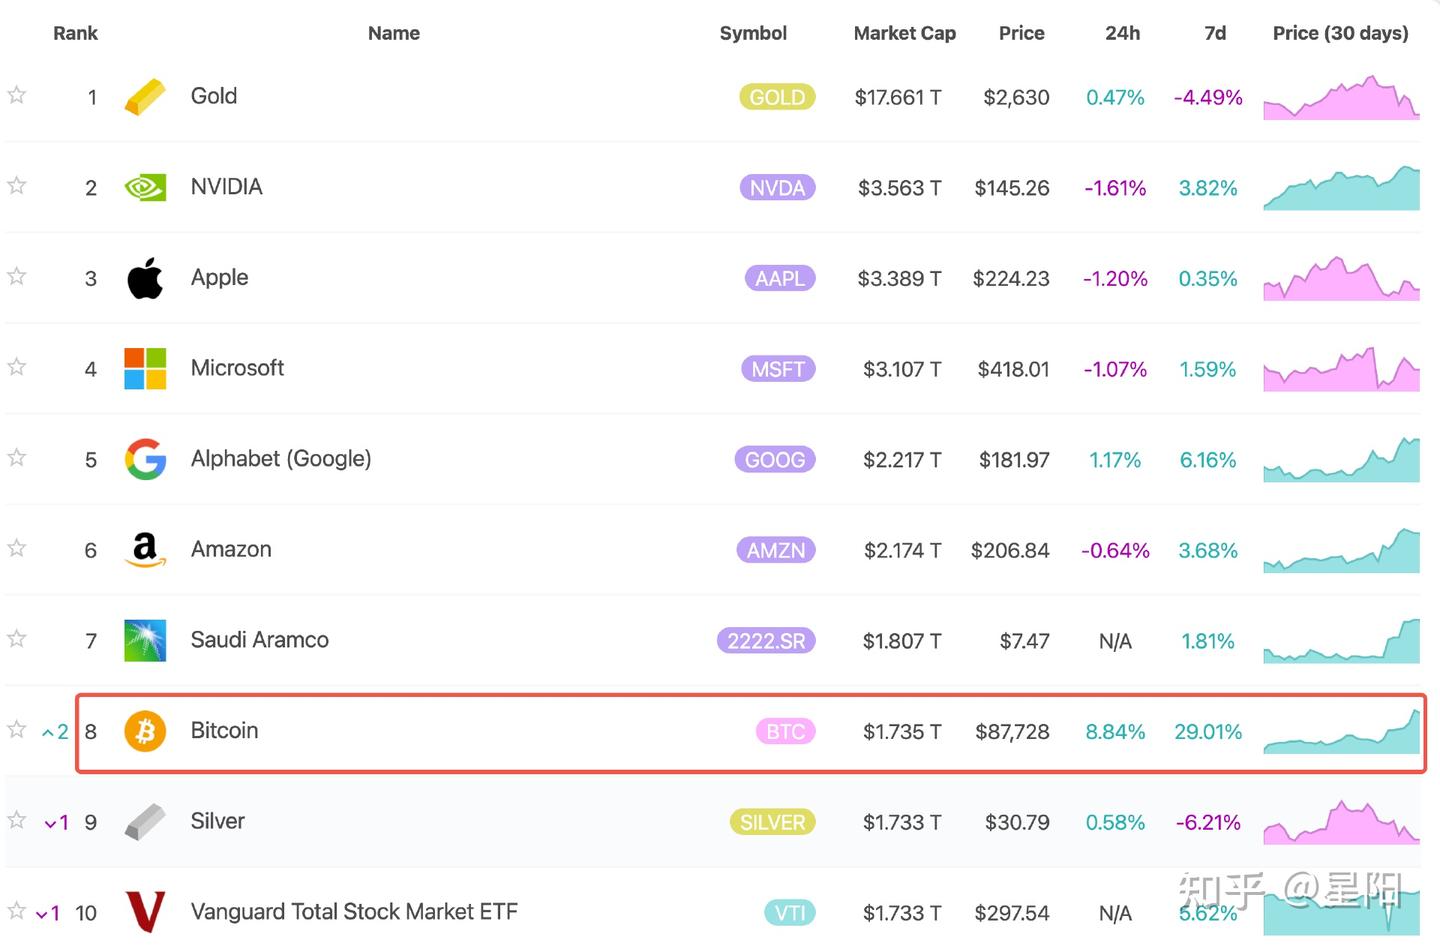Screen dimensions: 1440x949
Task: Select the Microsoft logo icon
Action: coord(145,369)
